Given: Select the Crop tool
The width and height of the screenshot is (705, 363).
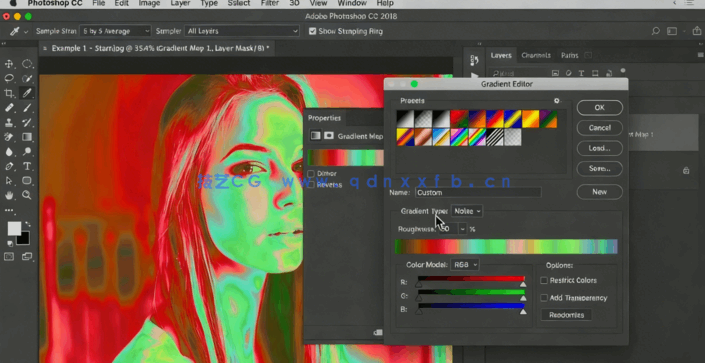Looking at the screenshot, I should [9, 93].
